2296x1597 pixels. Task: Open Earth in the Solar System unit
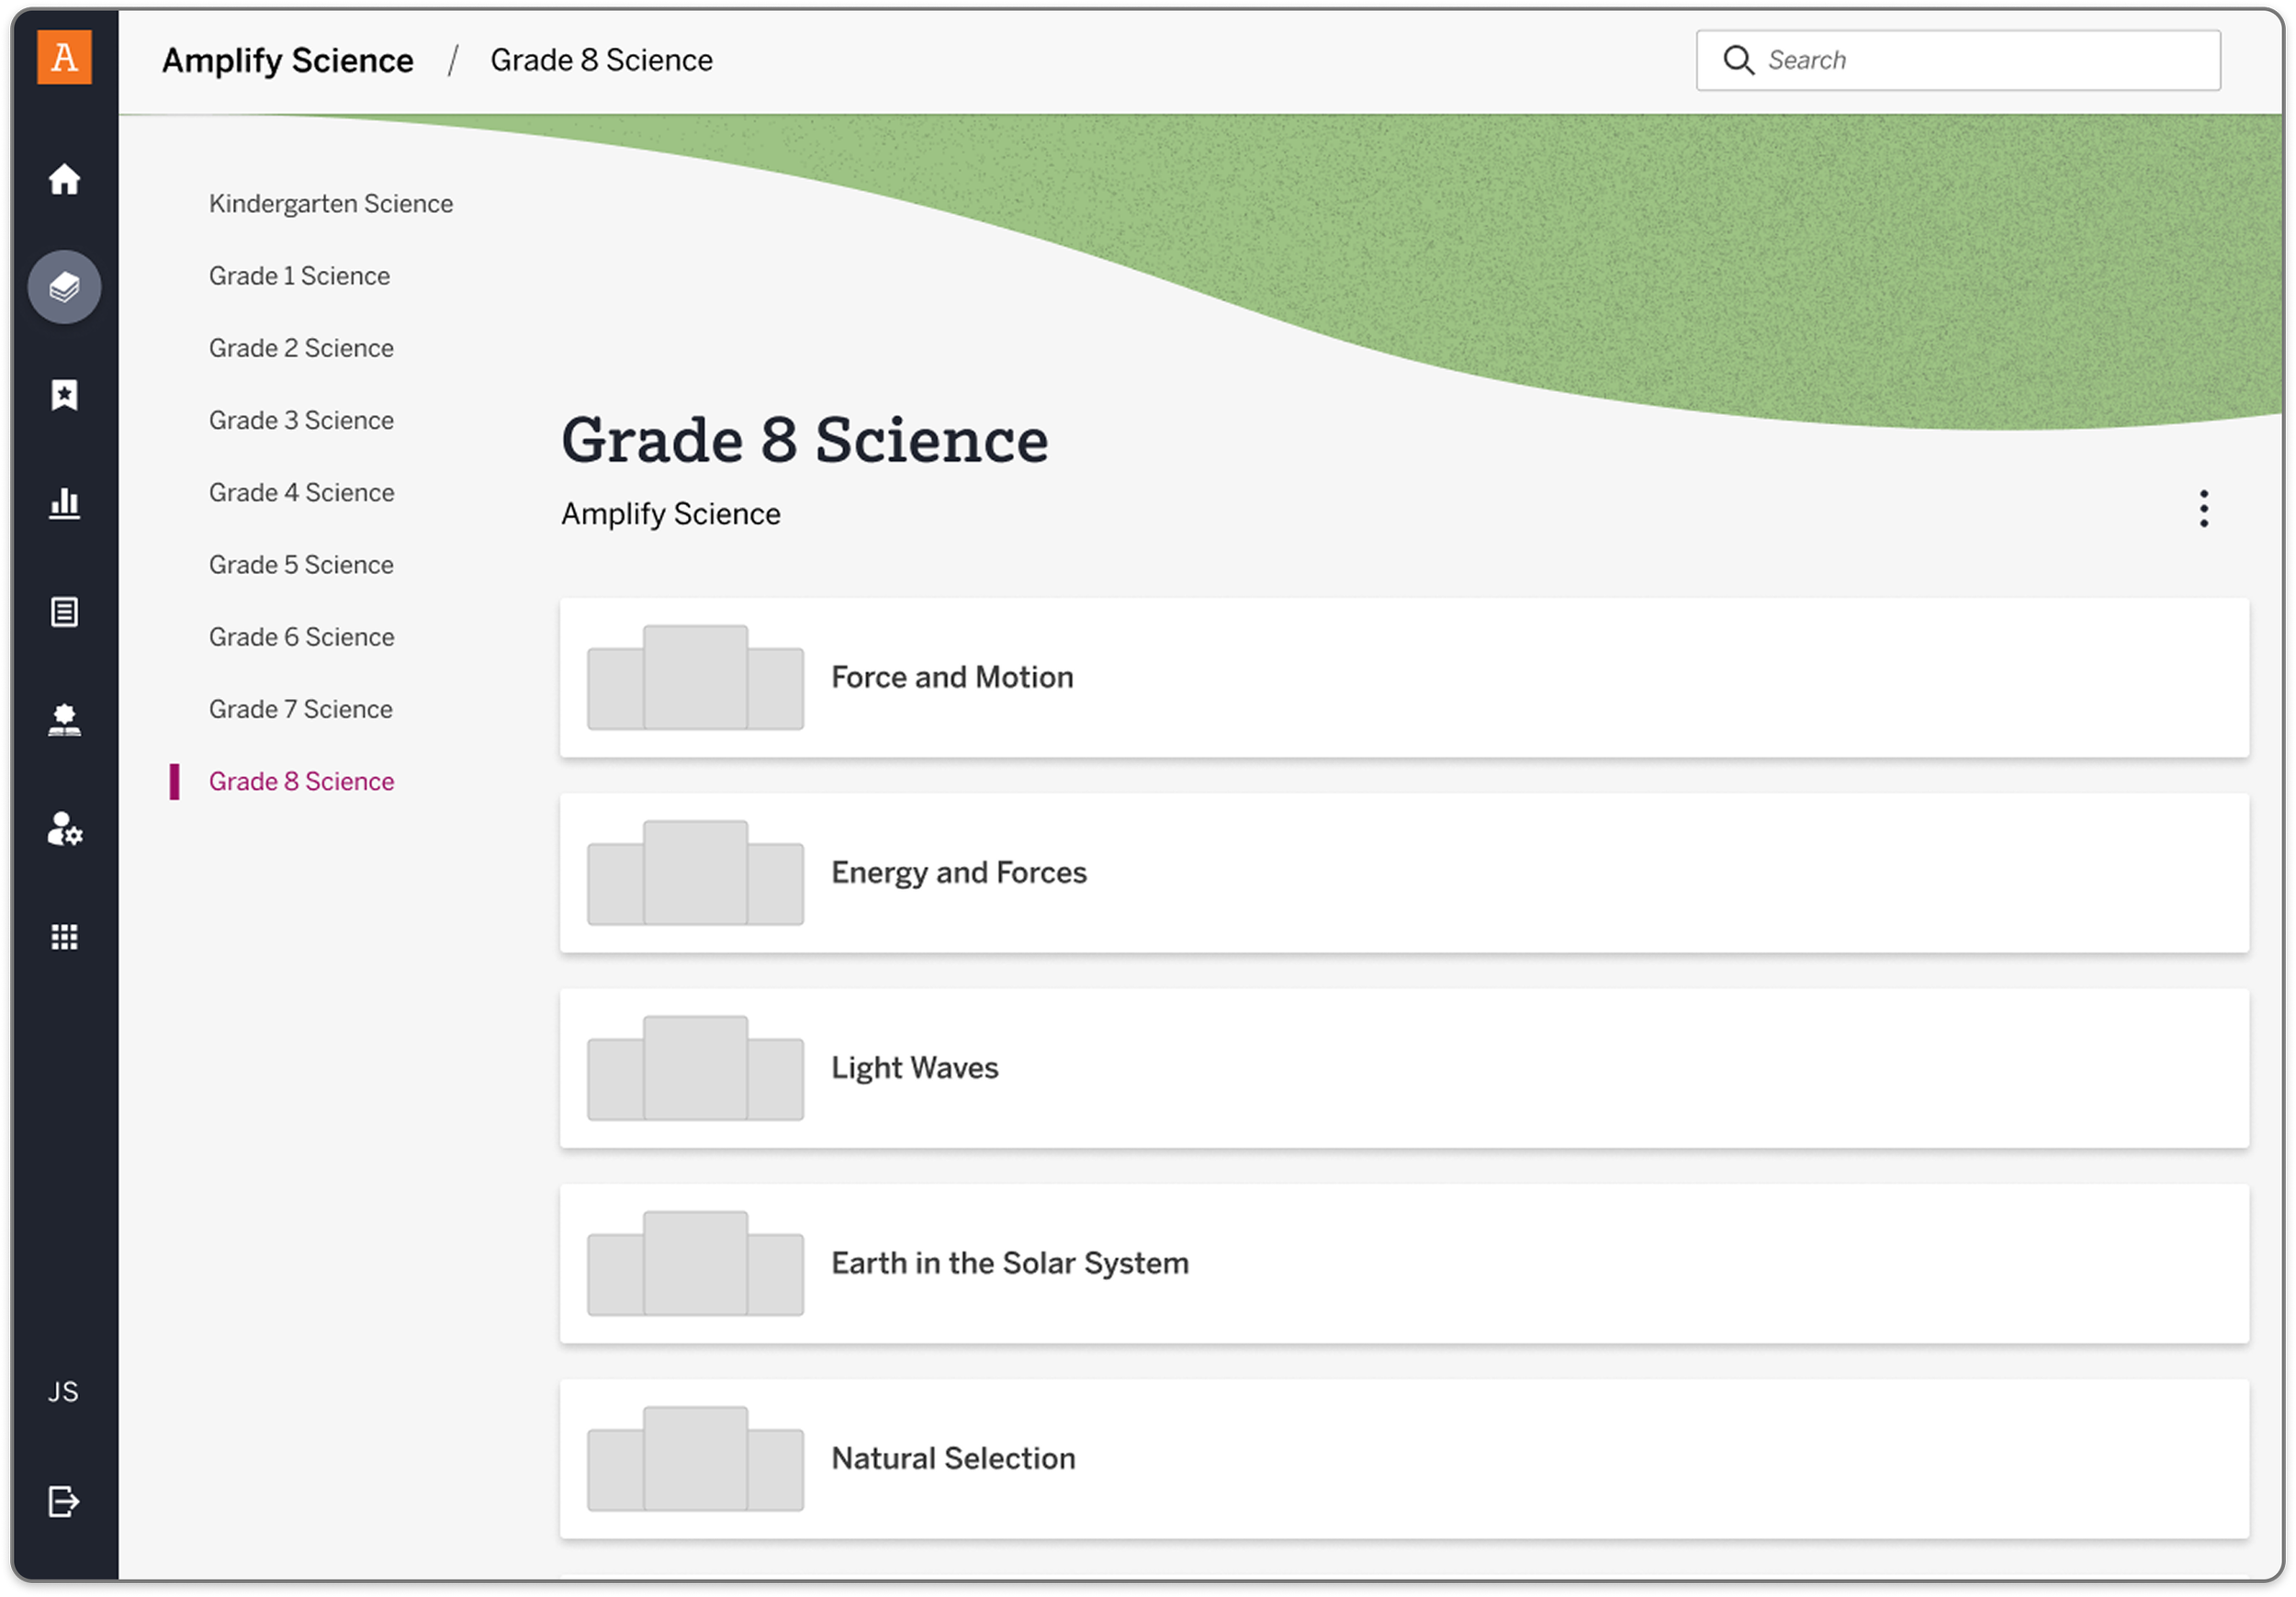tap(1404, 1263)
